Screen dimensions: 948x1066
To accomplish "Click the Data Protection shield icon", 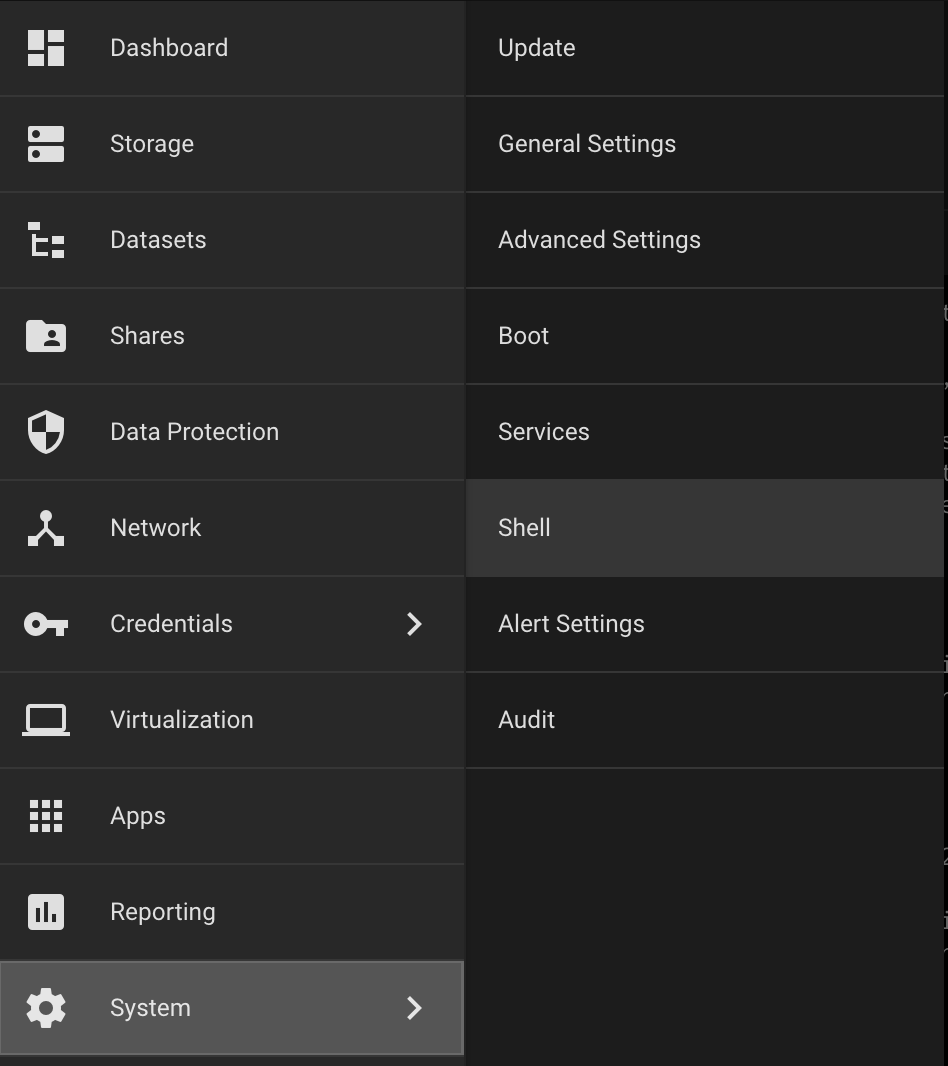I will [x=46, y=432].
